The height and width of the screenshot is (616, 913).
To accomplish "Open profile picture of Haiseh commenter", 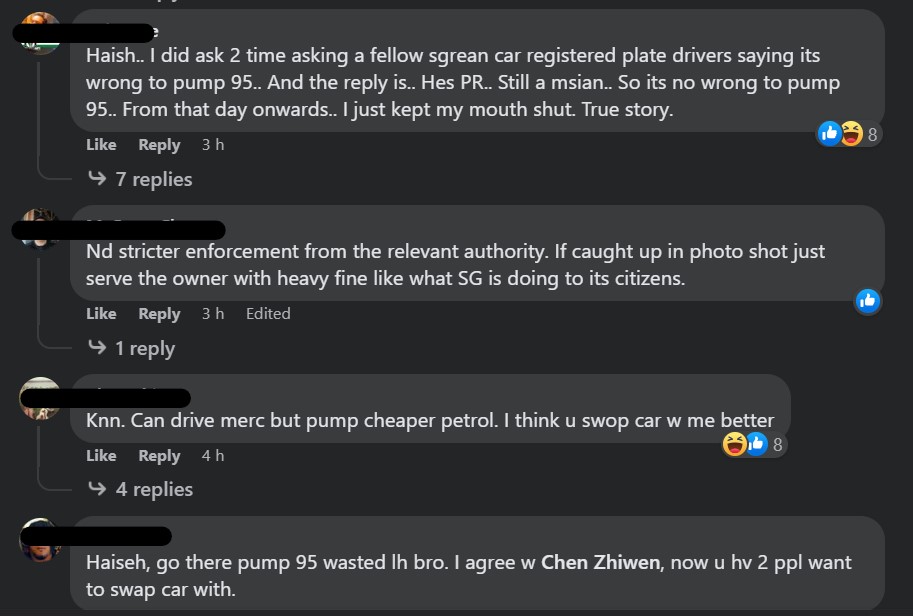I will (x=41, y=540).
